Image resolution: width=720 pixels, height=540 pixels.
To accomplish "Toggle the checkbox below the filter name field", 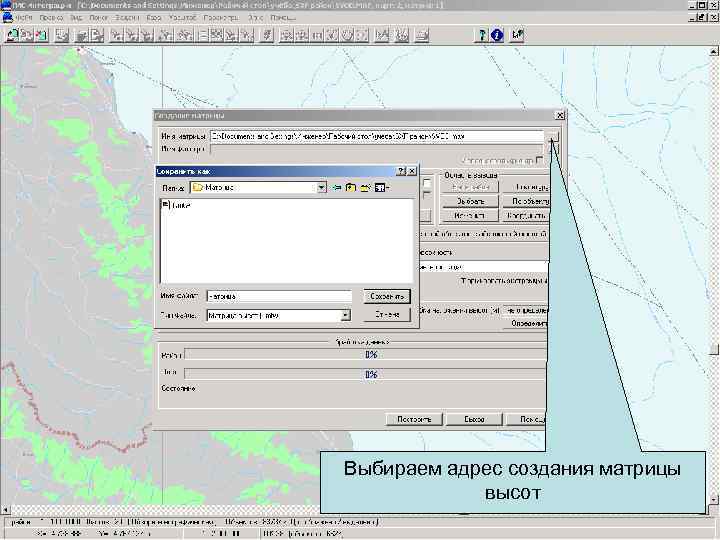I will pyautogui.click(x=539, y=160).
